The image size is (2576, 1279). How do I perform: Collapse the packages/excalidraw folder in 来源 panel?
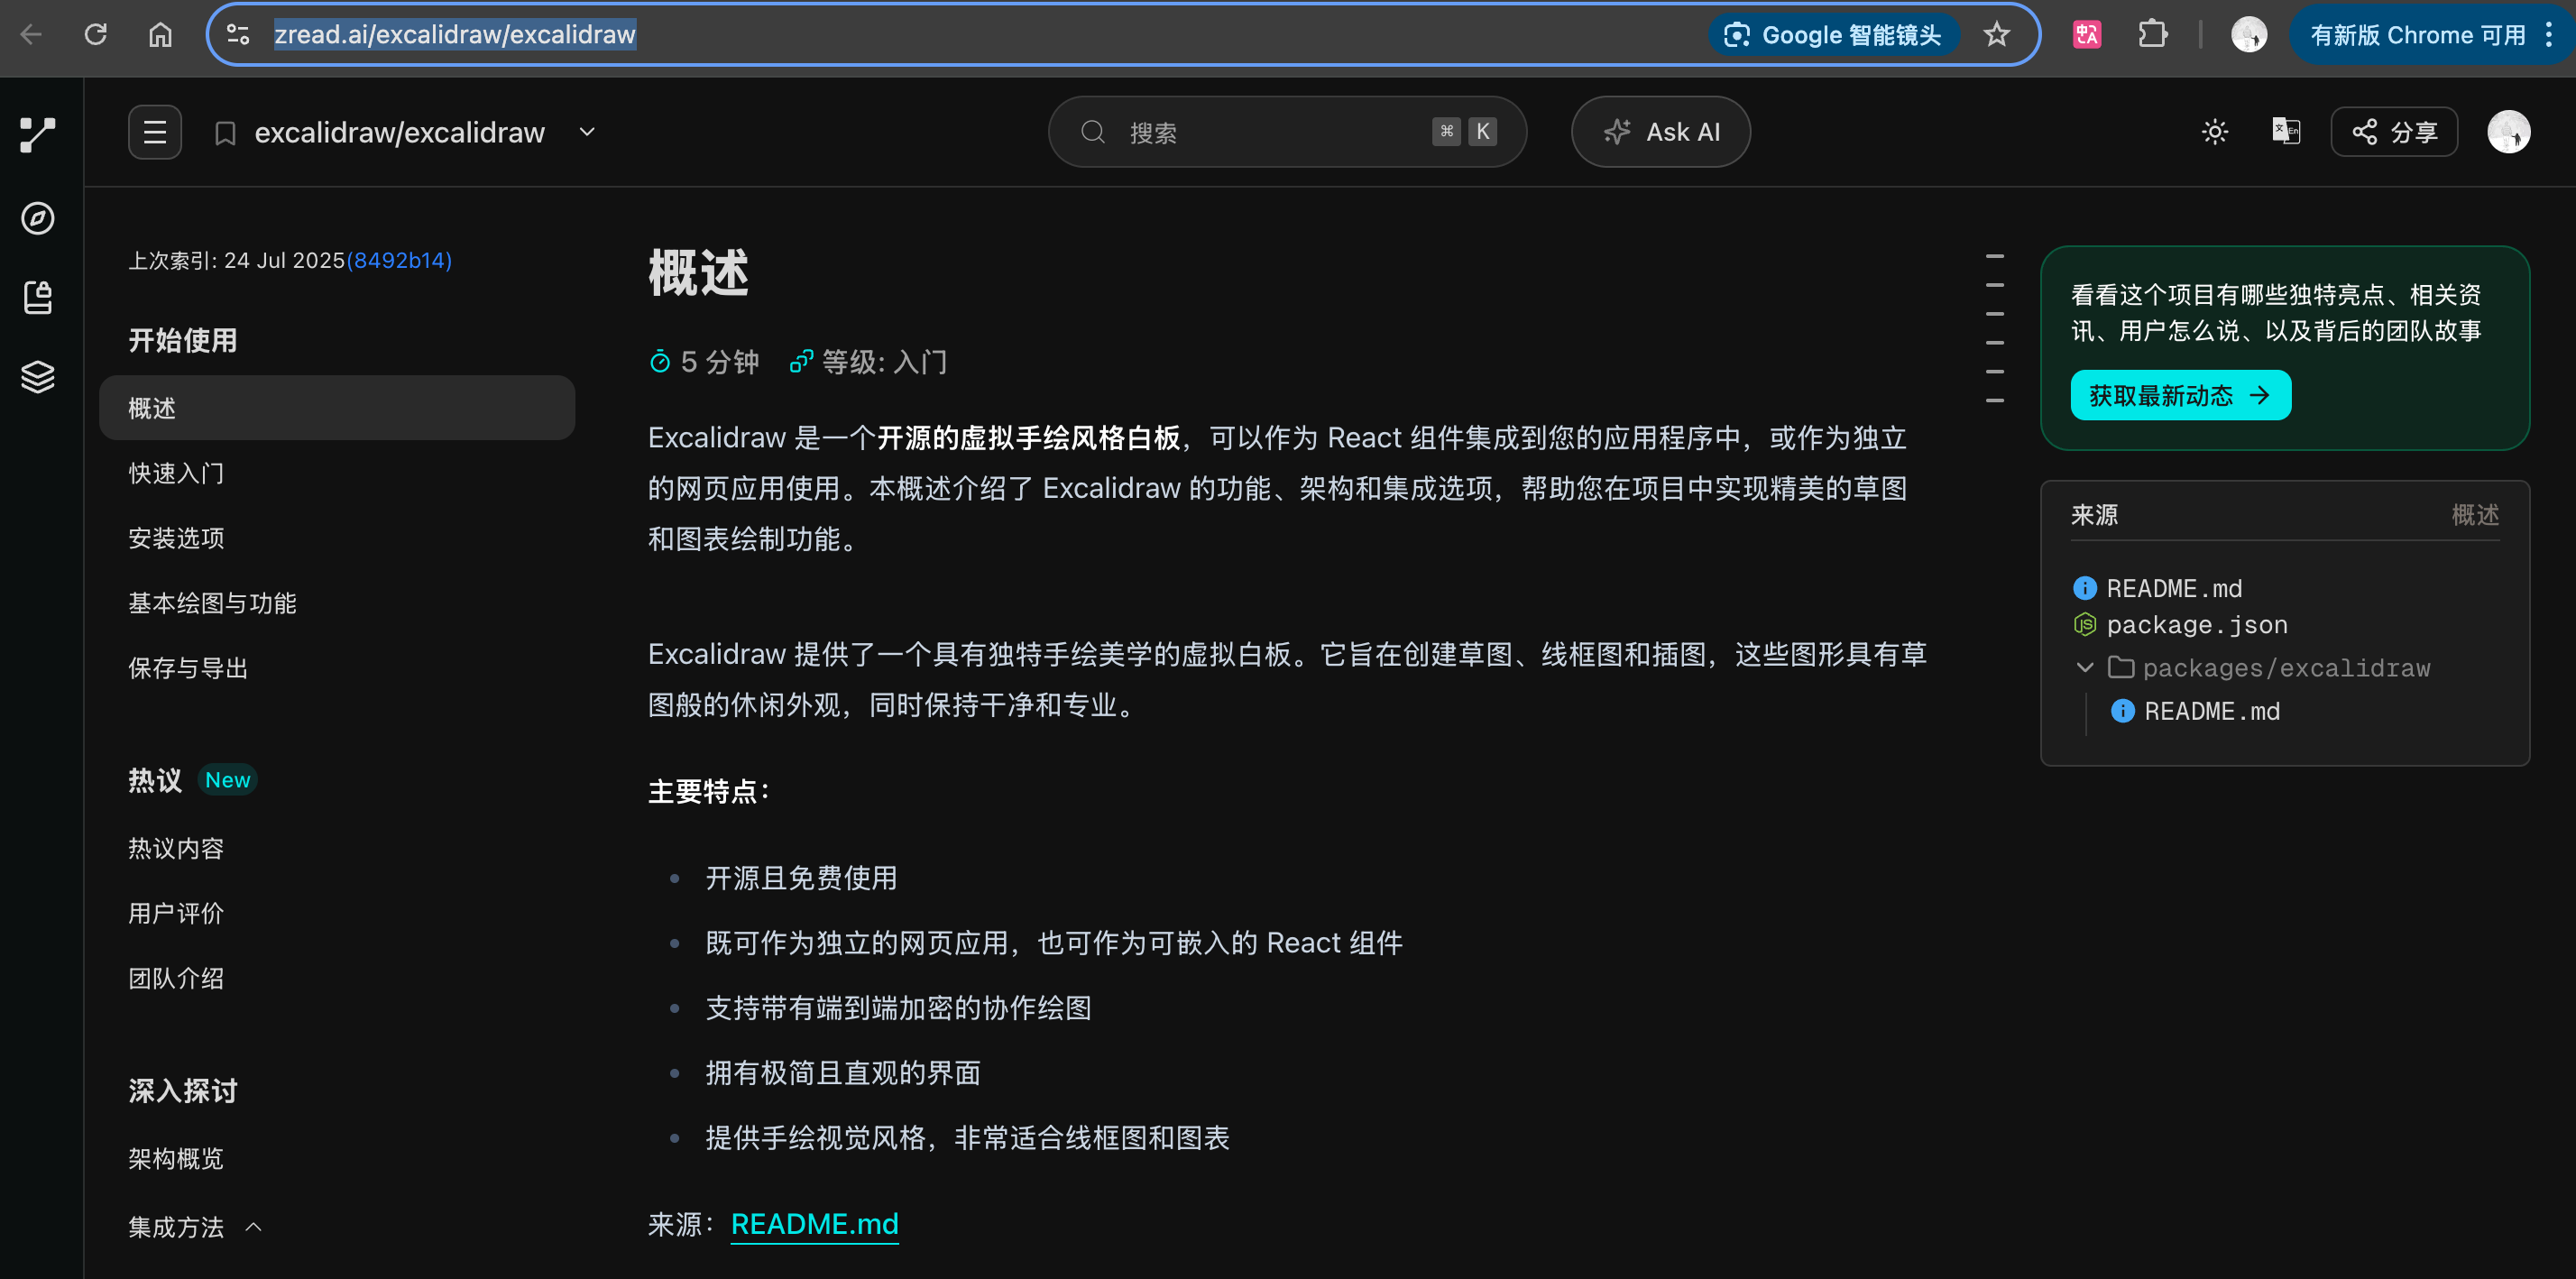point(2085,668)
